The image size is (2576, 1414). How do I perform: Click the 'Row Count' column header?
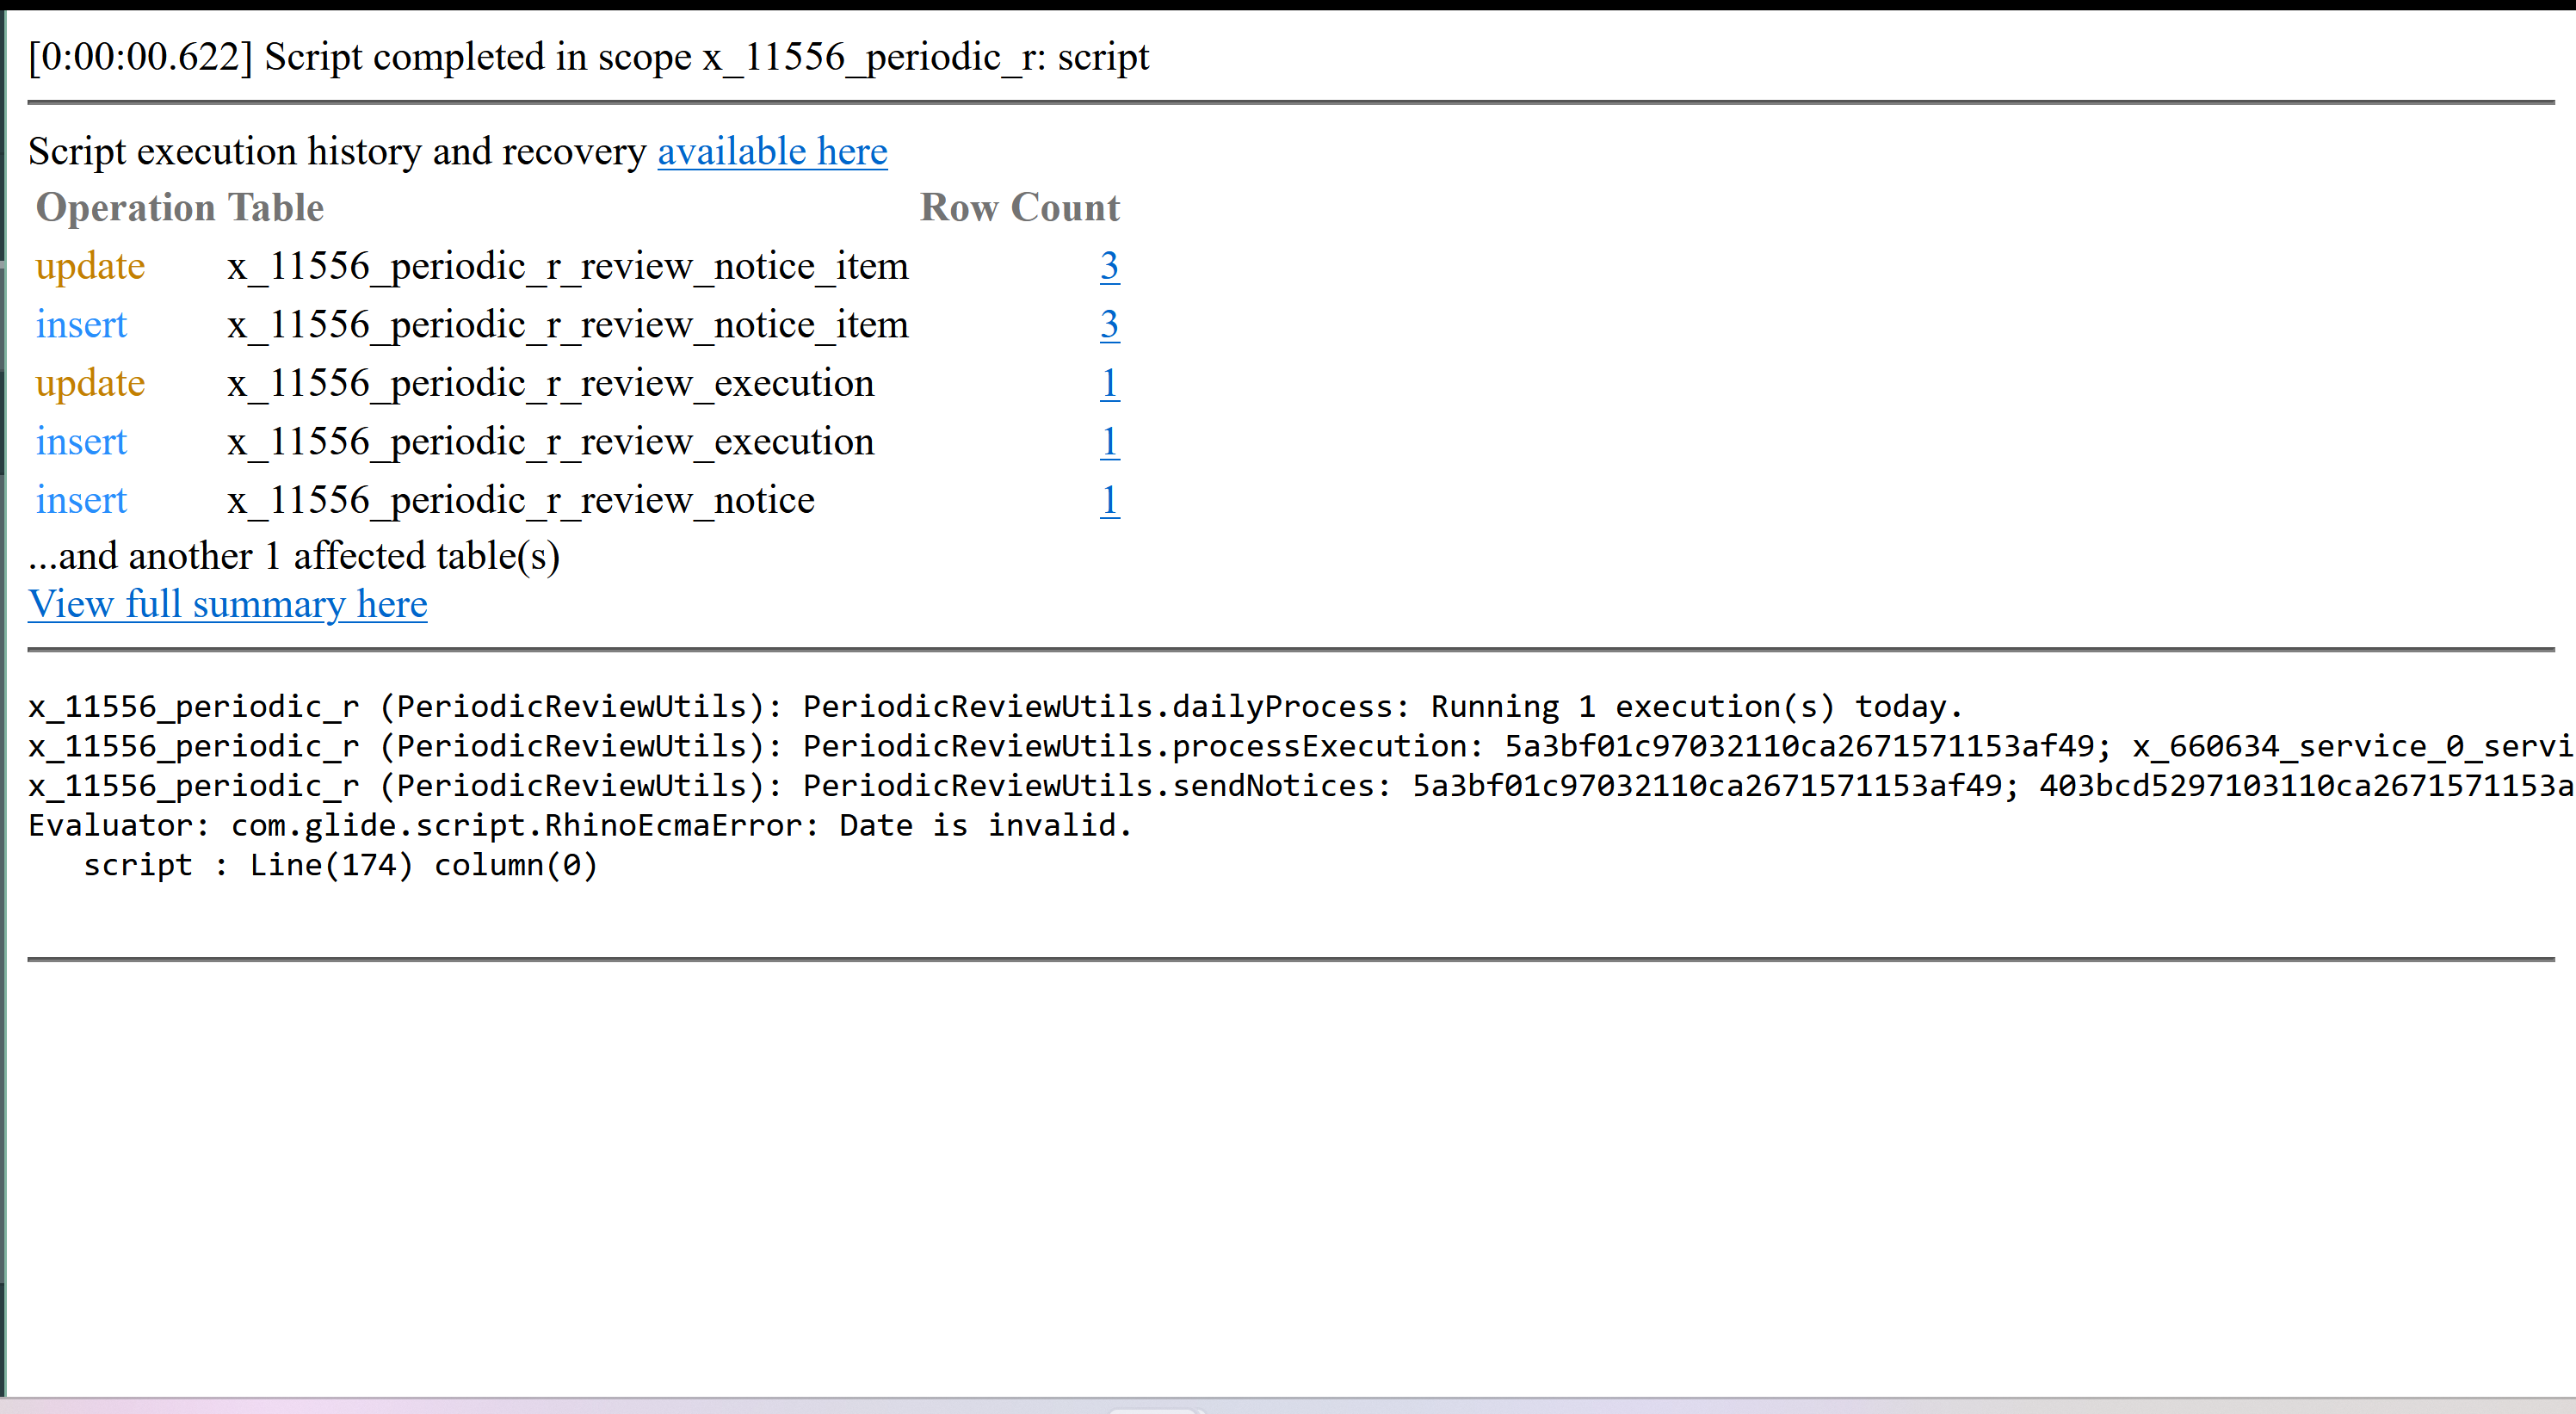1019,208
